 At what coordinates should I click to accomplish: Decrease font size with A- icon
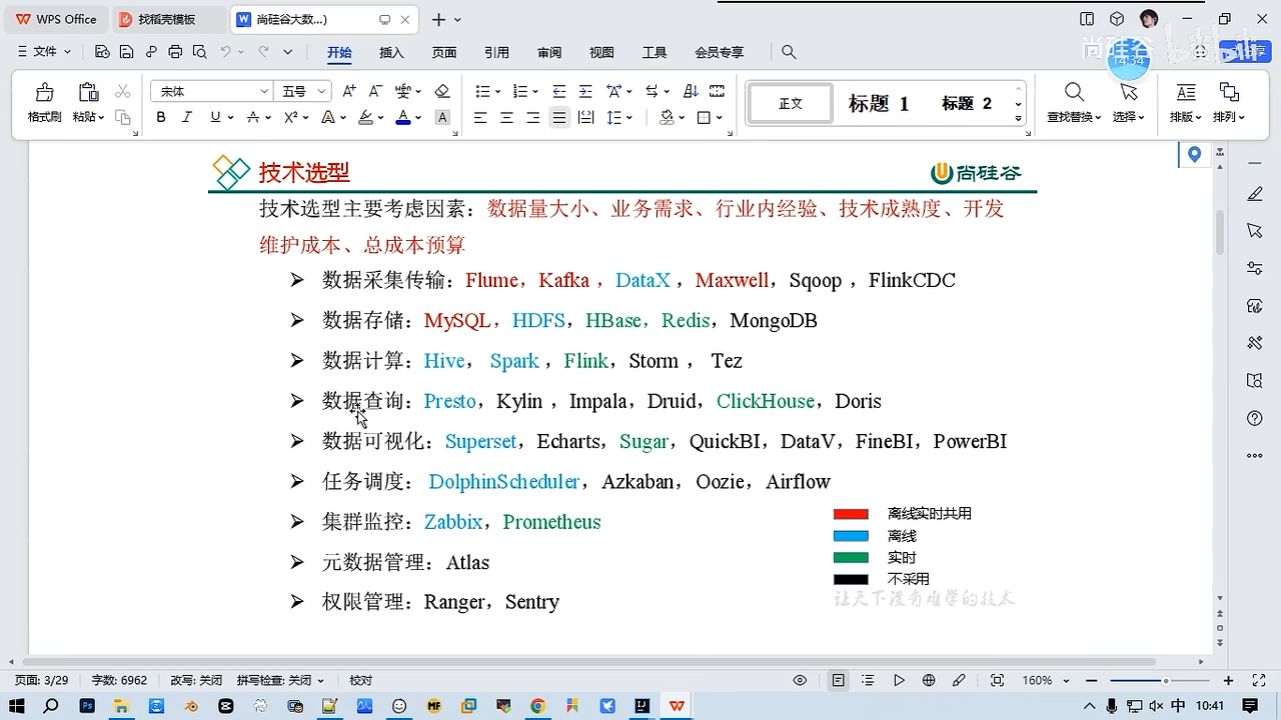point(376,91)
